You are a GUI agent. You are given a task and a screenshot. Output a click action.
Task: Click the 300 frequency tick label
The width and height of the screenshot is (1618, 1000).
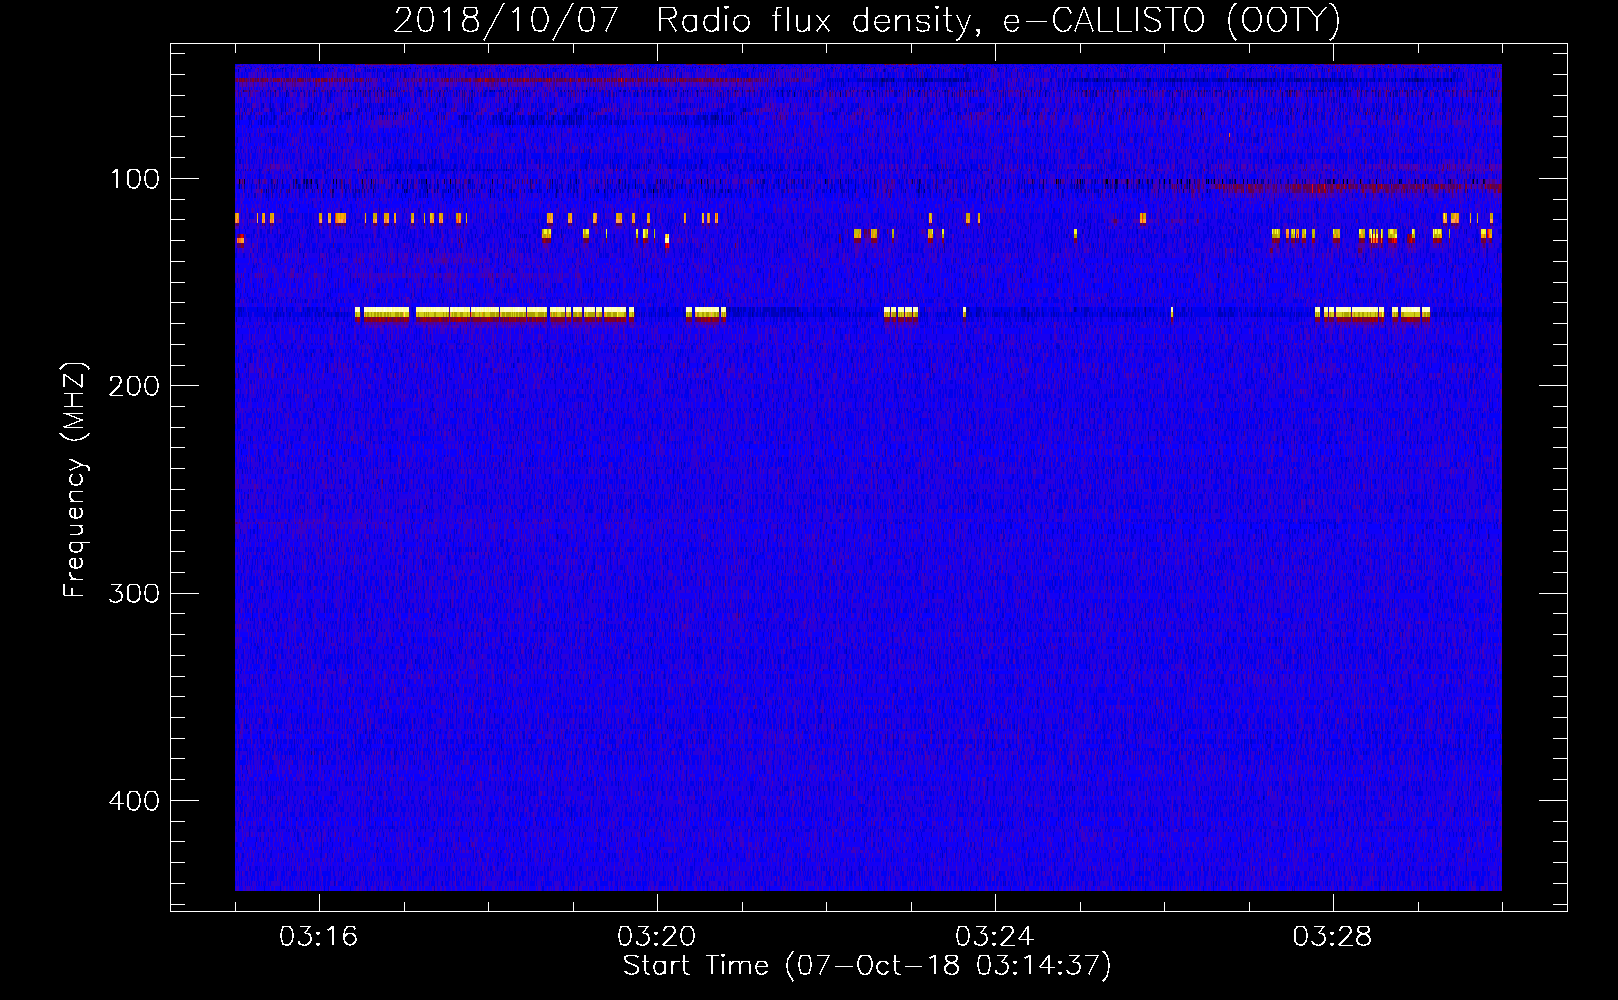point(134,594)
